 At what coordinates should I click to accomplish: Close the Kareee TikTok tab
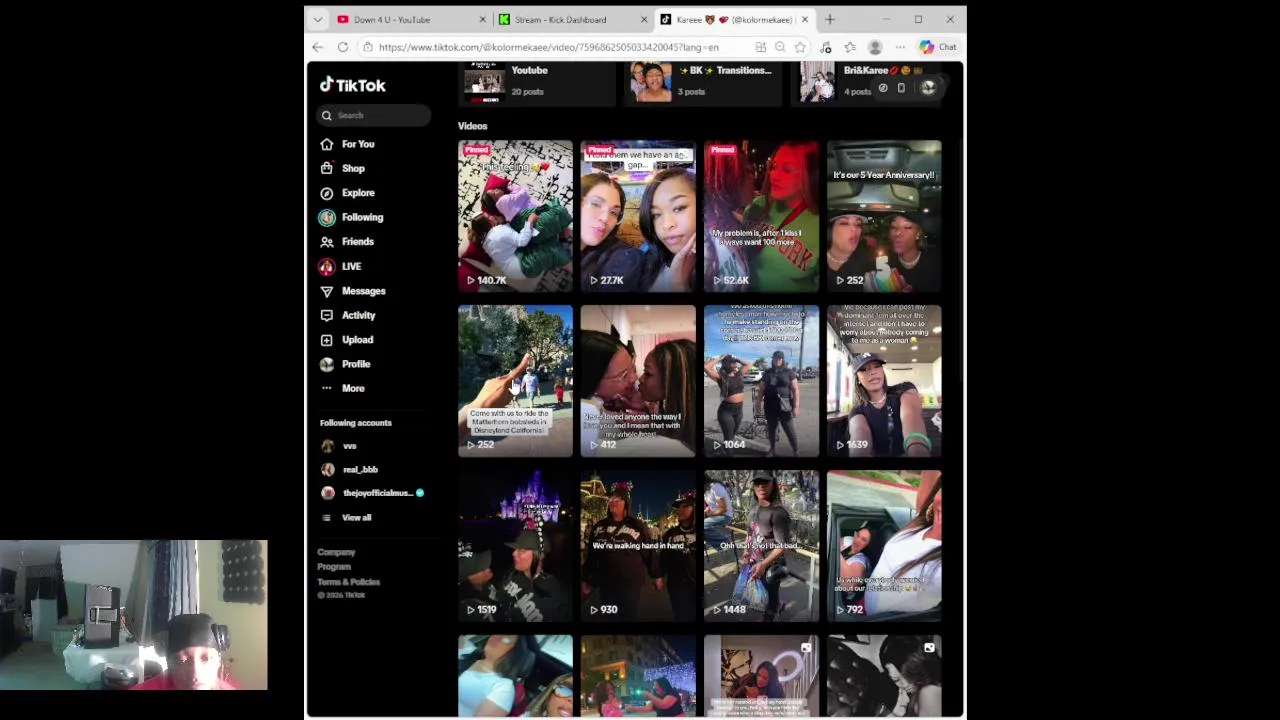pos(806,19)
